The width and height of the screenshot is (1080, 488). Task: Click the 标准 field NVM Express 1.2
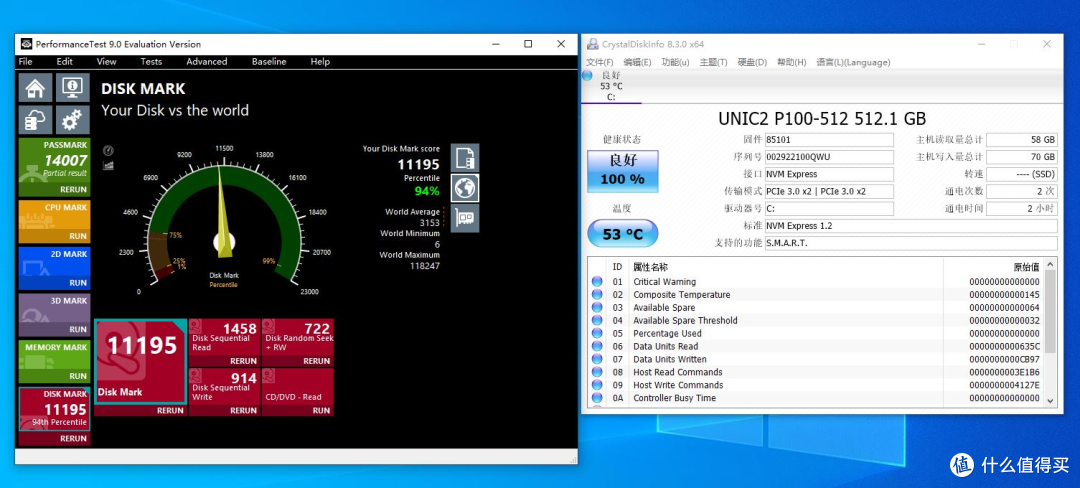(x=911, y=226)
